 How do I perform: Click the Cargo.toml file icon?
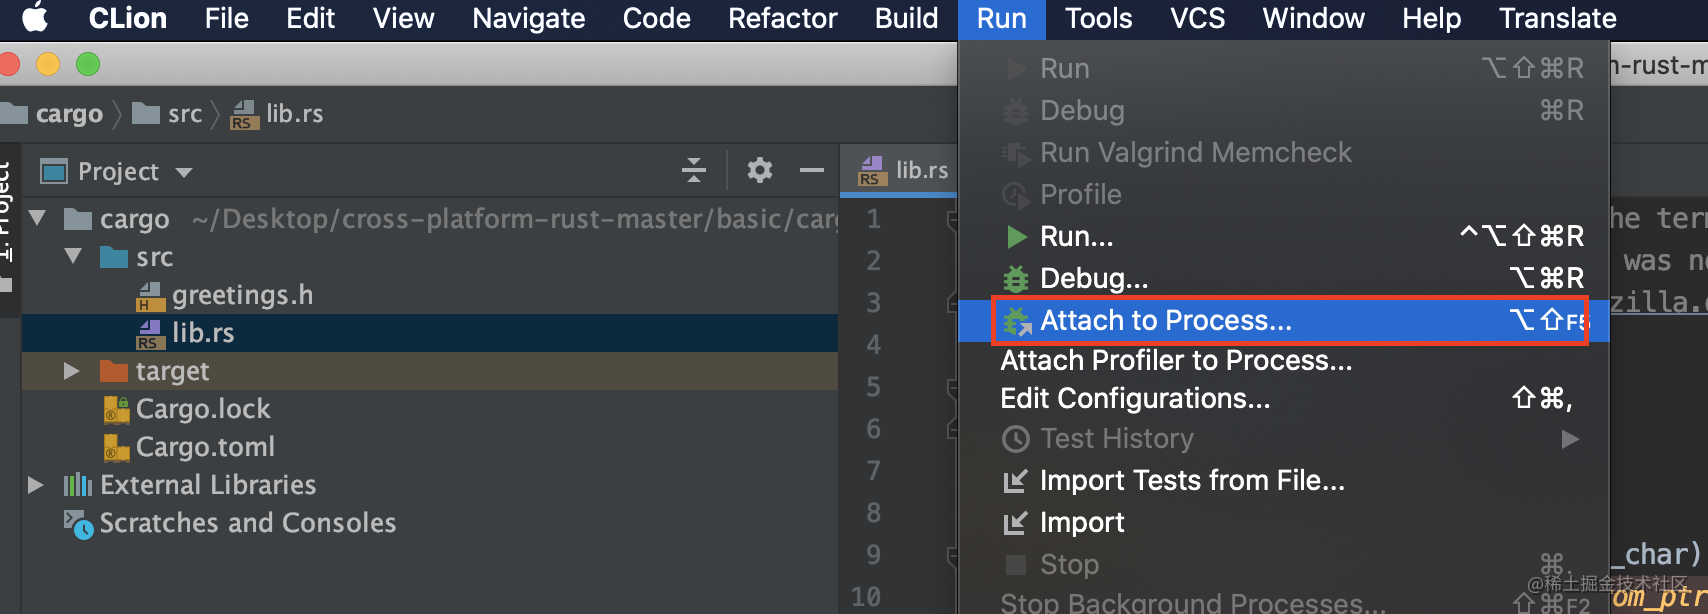(117, 447)
